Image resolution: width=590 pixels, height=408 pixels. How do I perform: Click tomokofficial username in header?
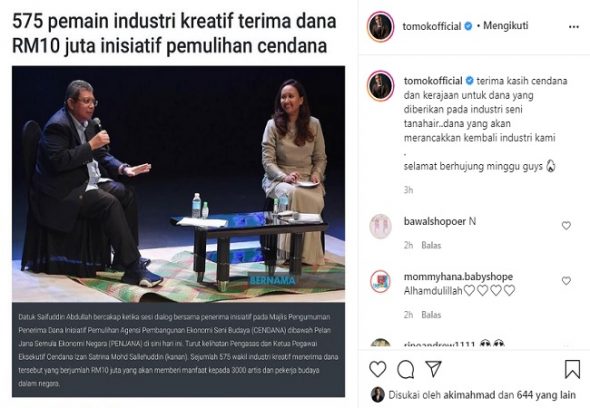click(432, 26)
